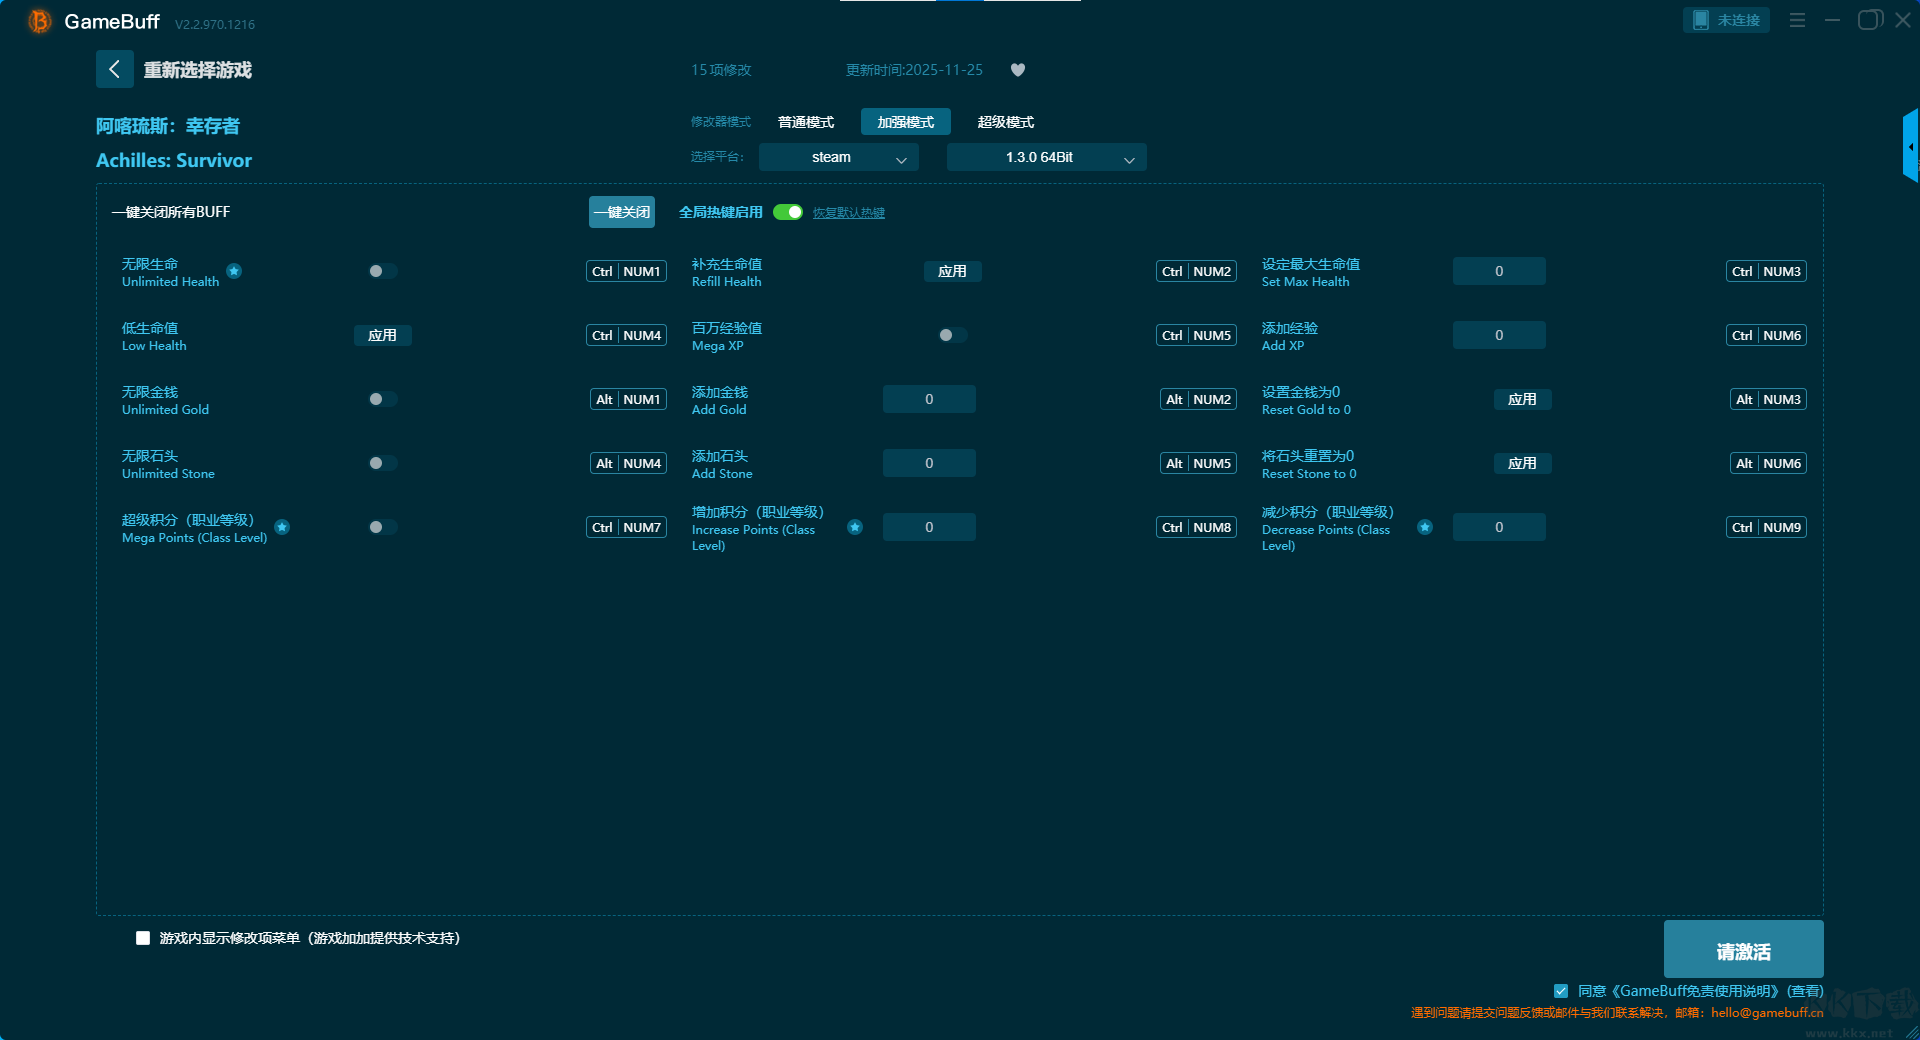Open the hamburger menu in title bar
Screen dimensions: 1920x1040
click(x=1797, y=20)
